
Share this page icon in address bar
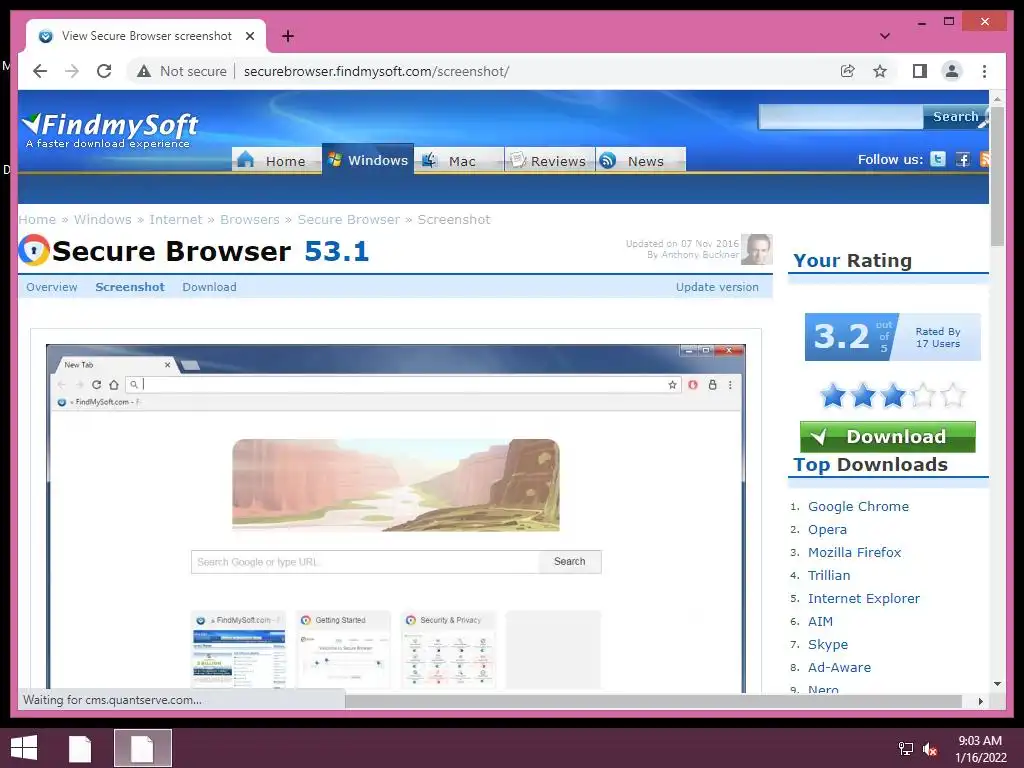click(x=848, y=71)
